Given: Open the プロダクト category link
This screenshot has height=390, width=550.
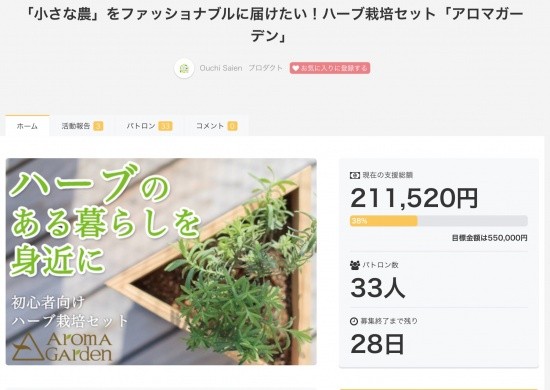Looking at the screenshot, I should (x=266, y=68).
